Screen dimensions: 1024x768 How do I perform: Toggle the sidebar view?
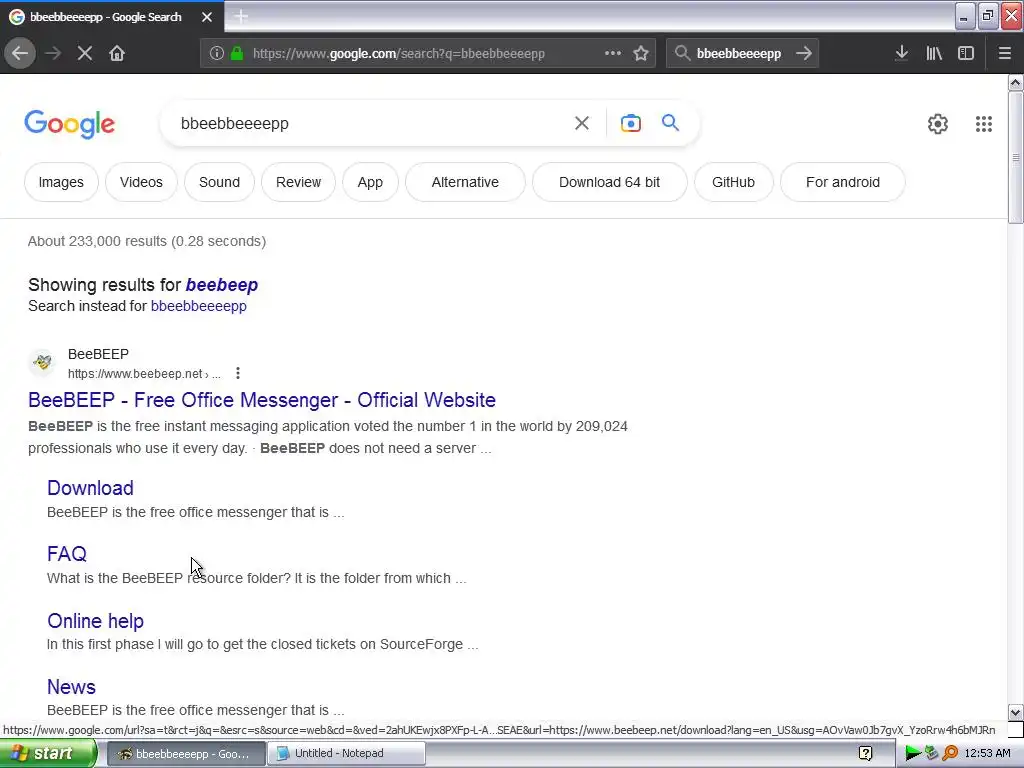pyautogui.click(x=966, y=54)
